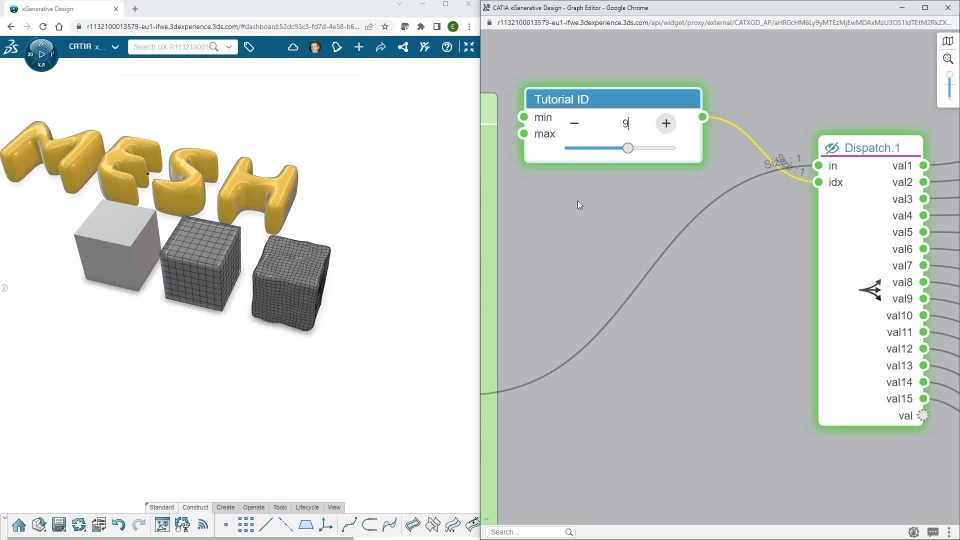This screenshot has width=960, height=540.
Task: Open notifications bell icon
Action: pos(337,47)
